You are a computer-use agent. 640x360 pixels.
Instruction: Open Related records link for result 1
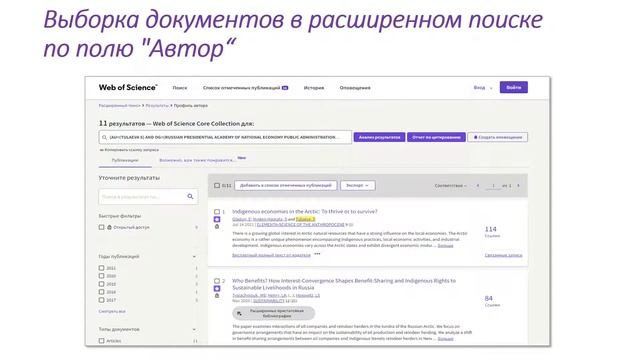pyautogui.click(x=503, y=255)
